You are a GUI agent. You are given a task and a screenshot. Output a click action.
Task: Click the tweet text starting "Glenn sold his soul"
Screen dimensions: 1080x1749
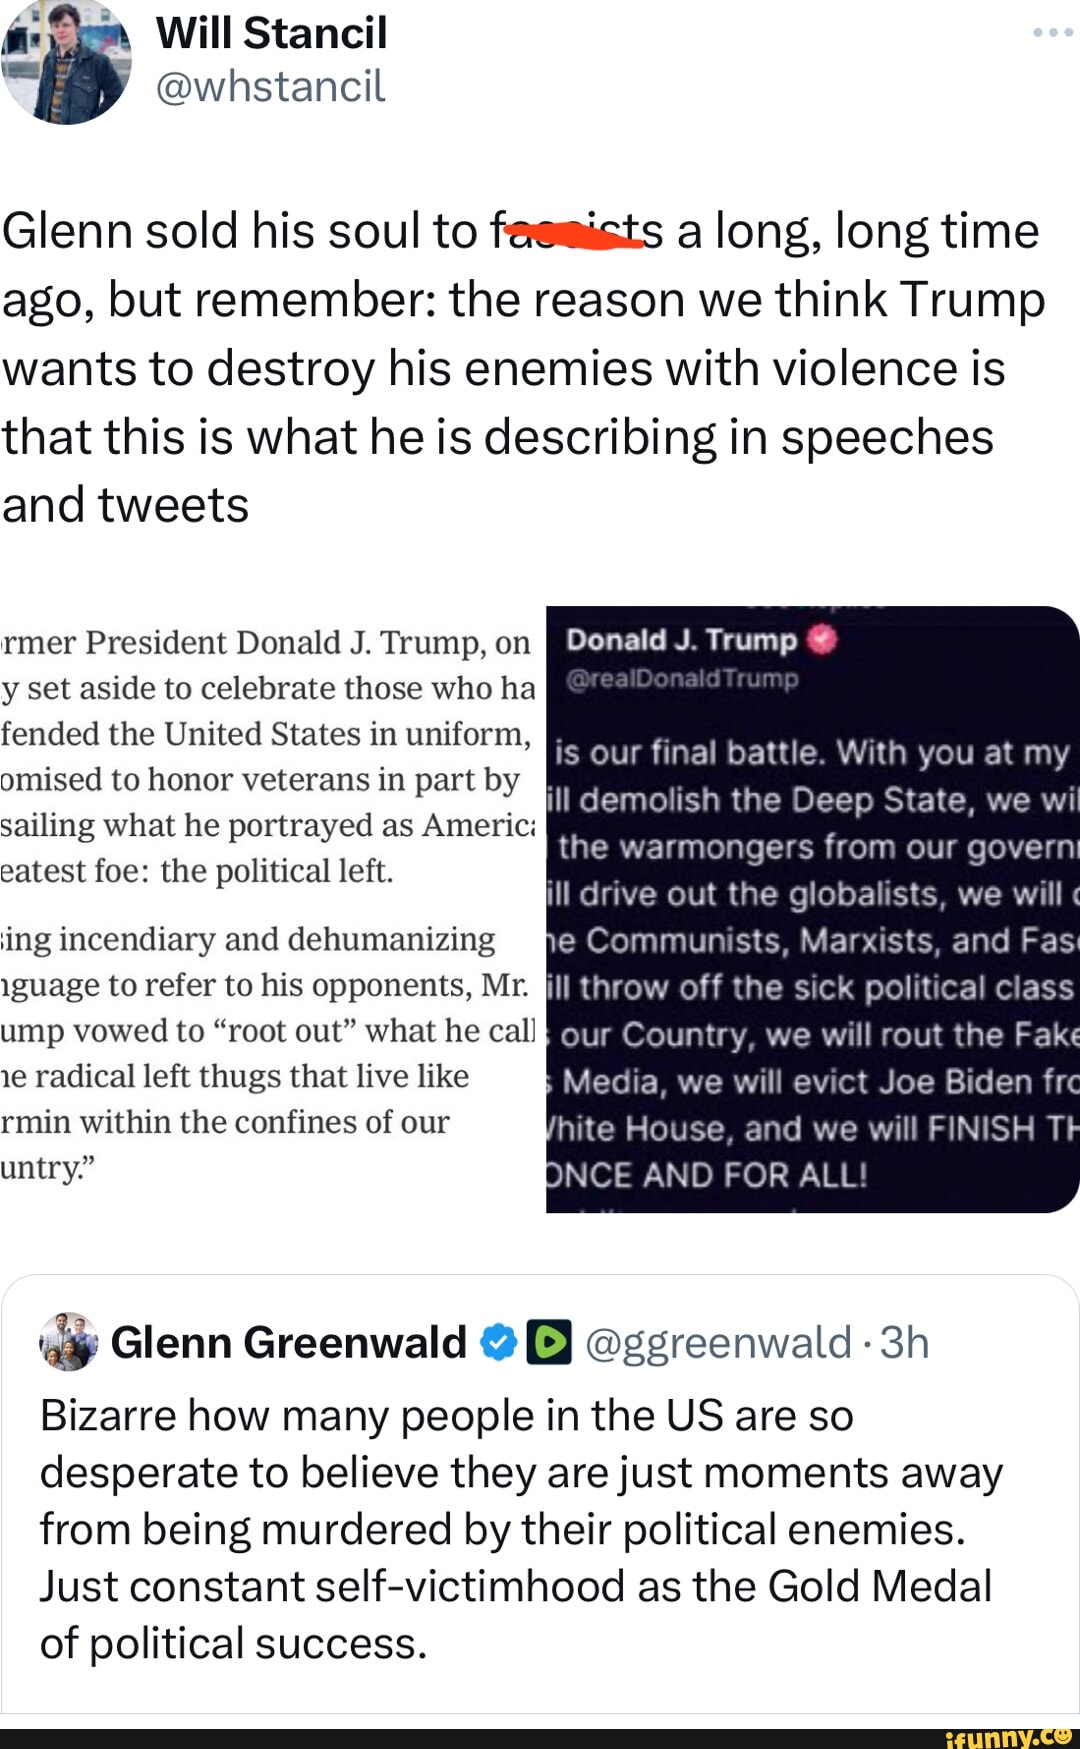520,368
